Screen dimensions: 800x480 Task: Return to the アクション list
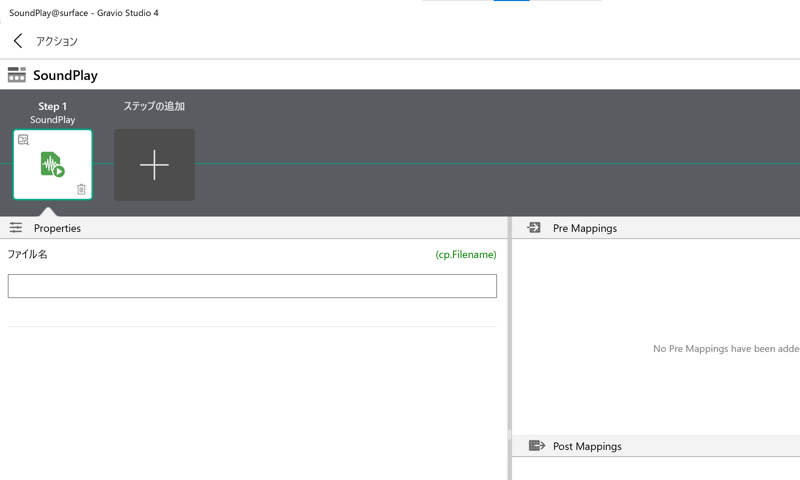[56, 41]
